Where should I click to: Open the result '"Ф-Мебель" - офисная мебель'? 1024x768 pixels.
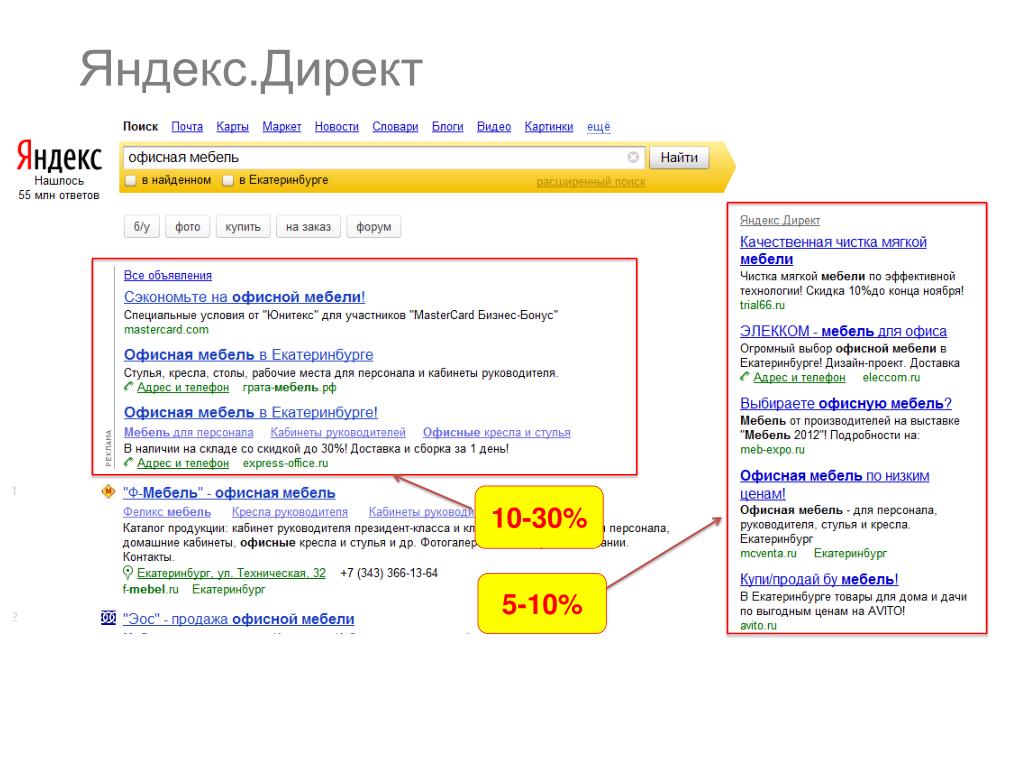[229, 493]
